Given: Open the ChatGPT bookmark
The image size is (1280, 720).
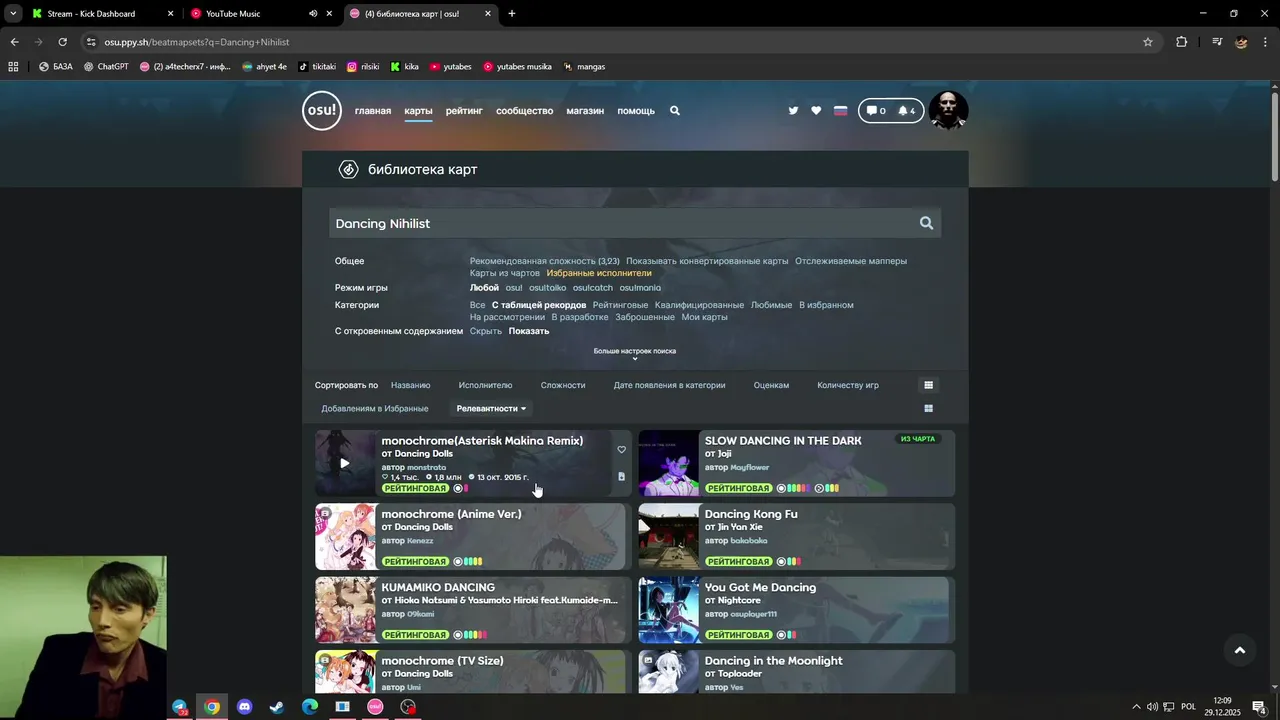Looking at the screenshot, I should (x=106, y=67).
